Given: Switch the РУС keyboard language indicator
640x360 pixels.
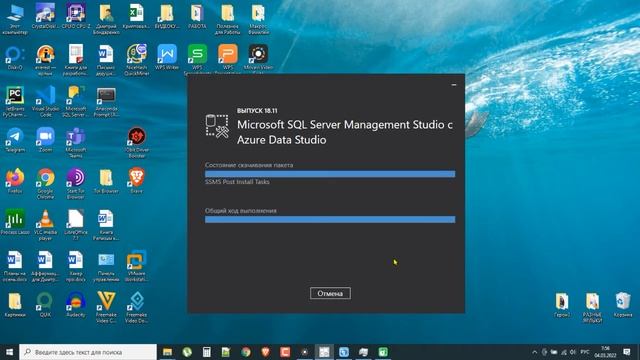Looking at the screenshot, I should [x=584, y=352].
